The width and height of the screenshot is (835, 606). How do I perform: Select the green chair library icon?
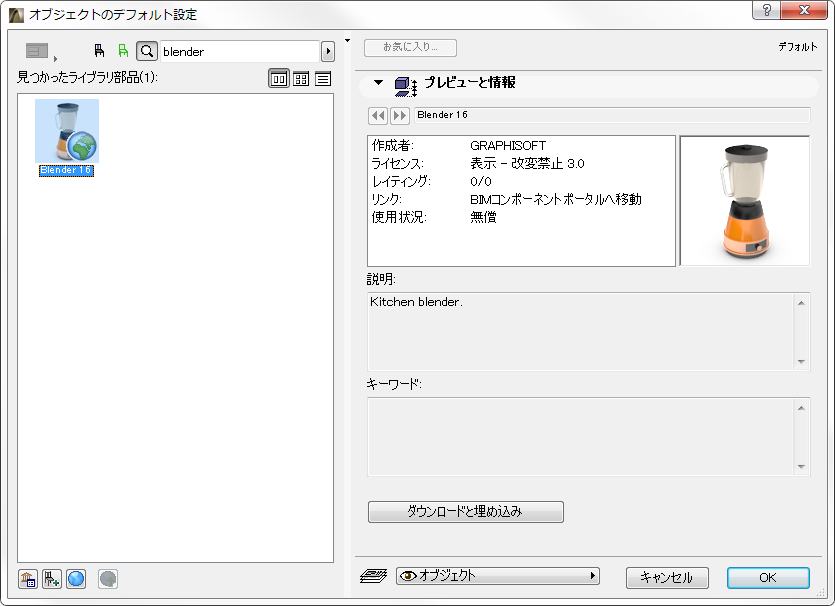coord(124,51)
